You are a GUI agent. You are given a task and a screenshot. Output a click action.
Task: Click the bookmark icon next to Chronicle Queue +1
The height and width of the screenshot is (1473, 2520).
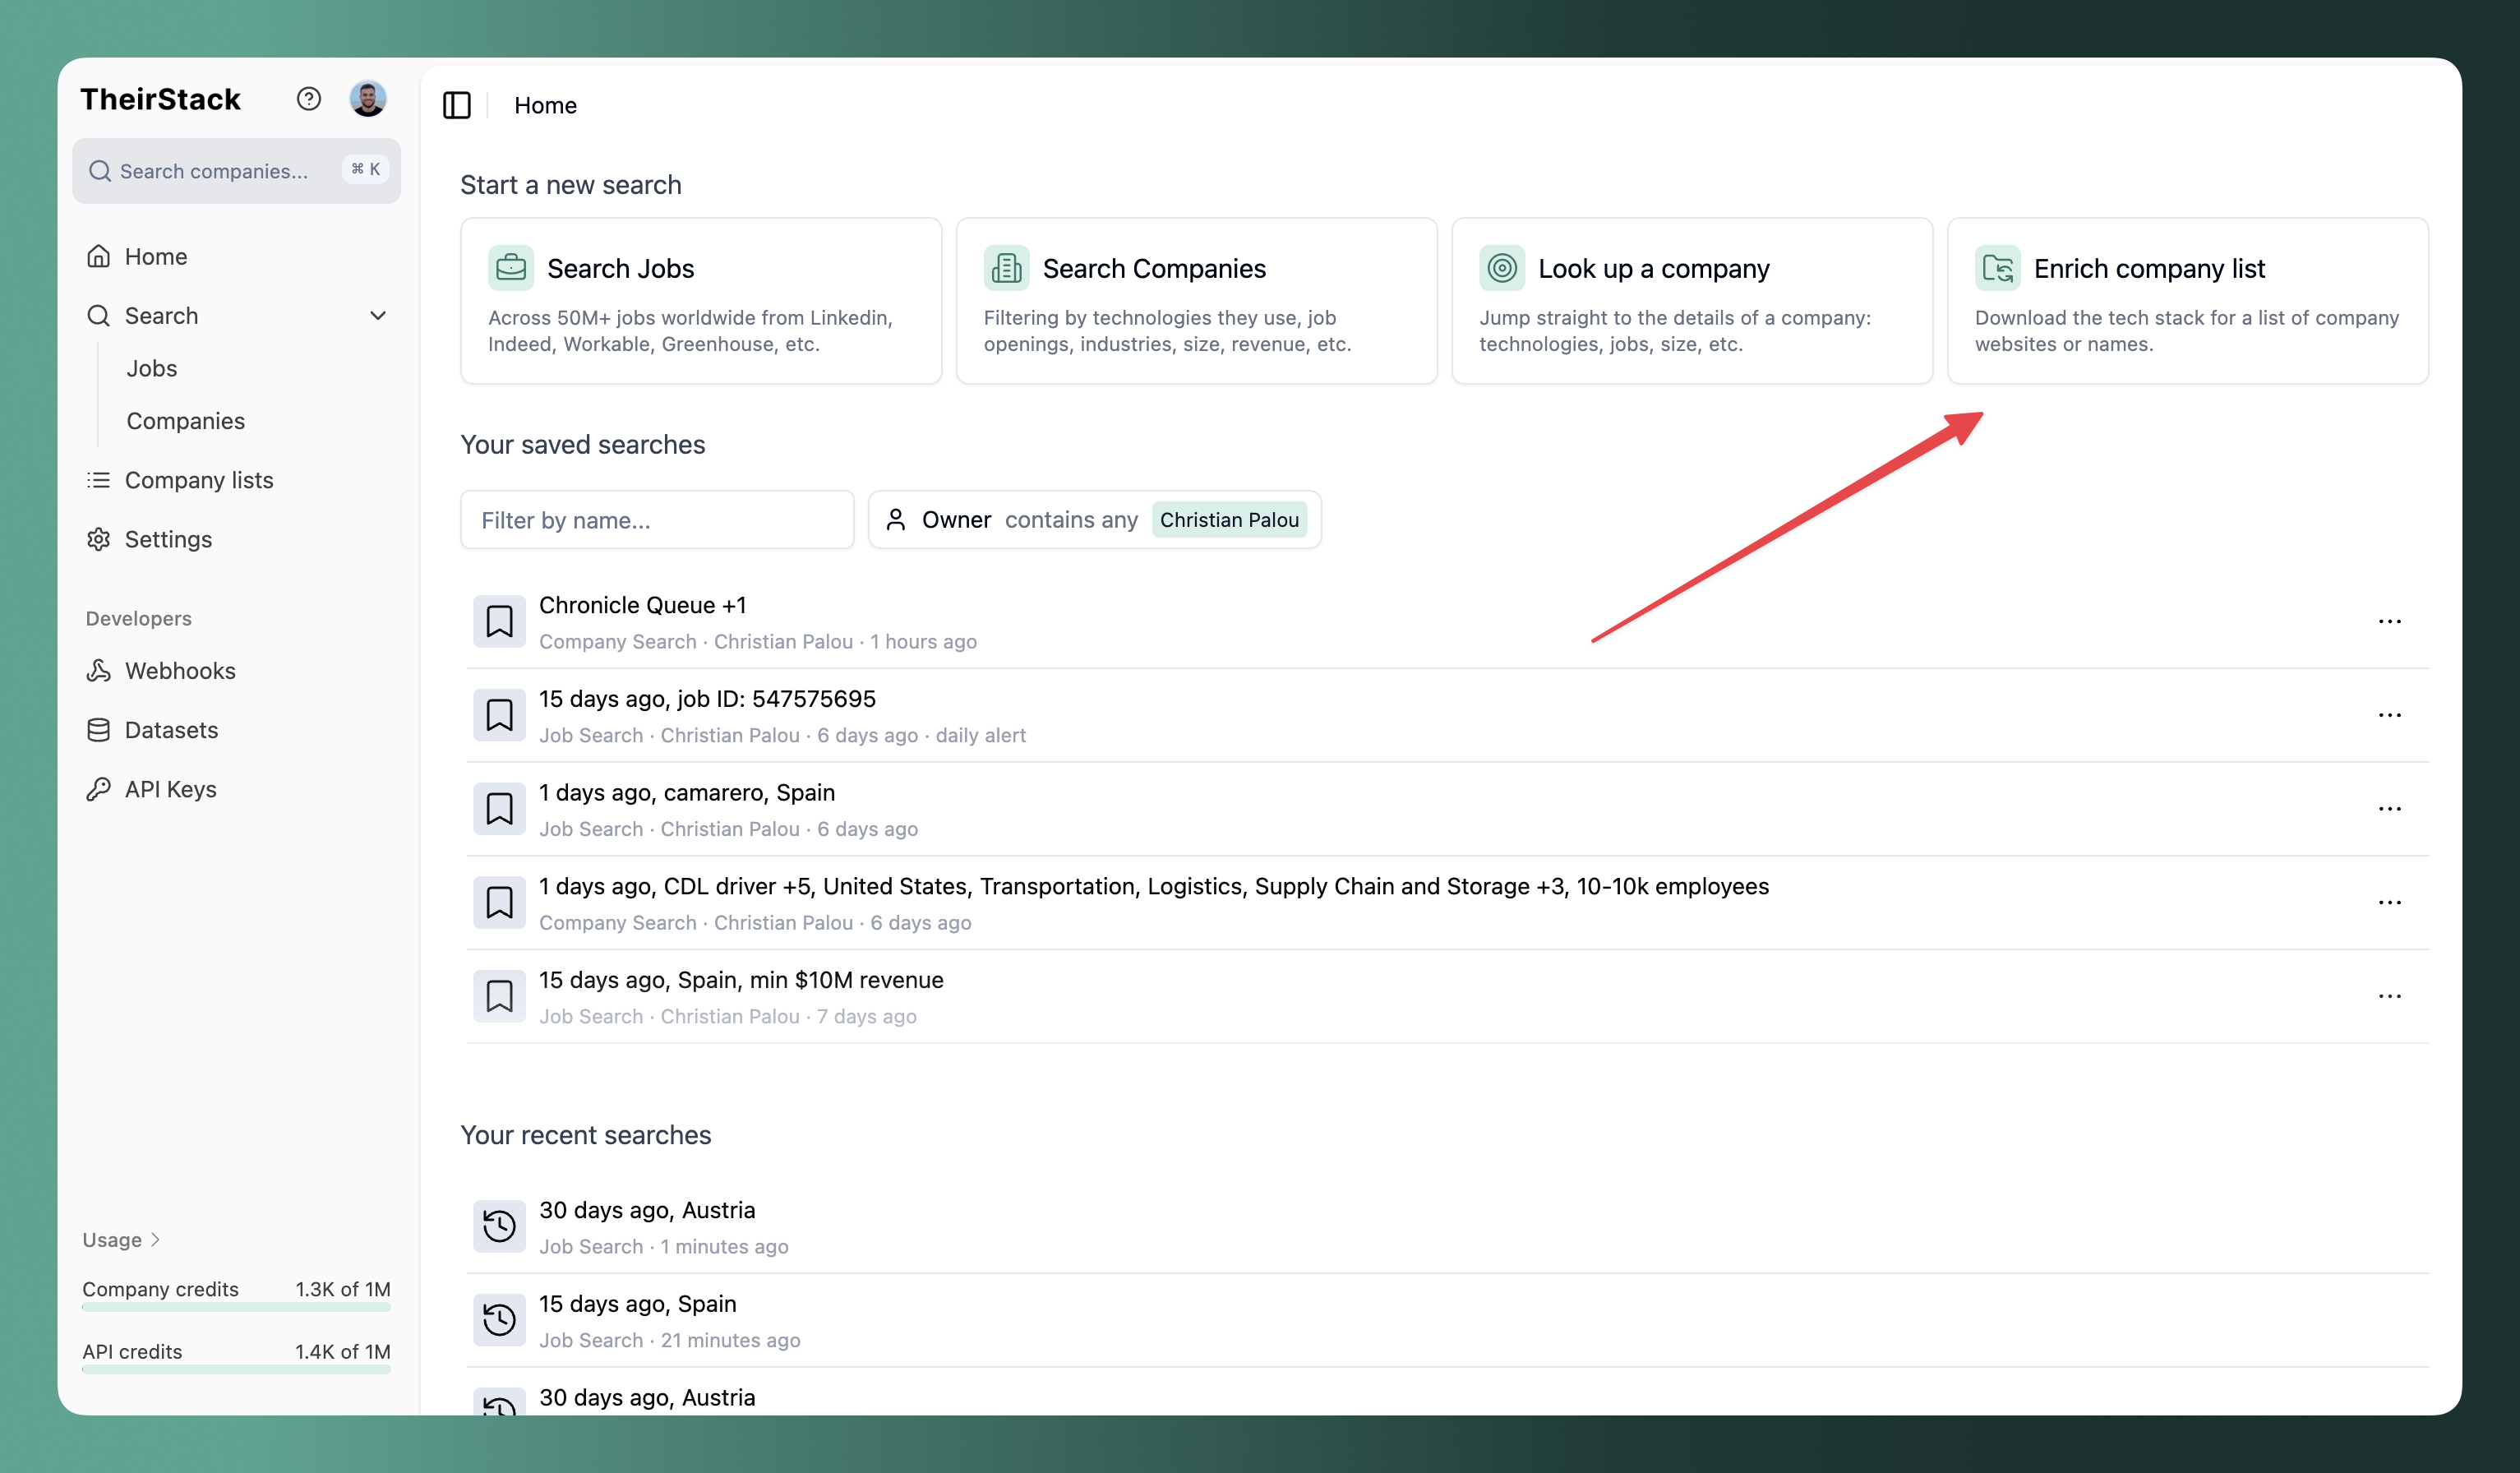click(x=499, y=620)
